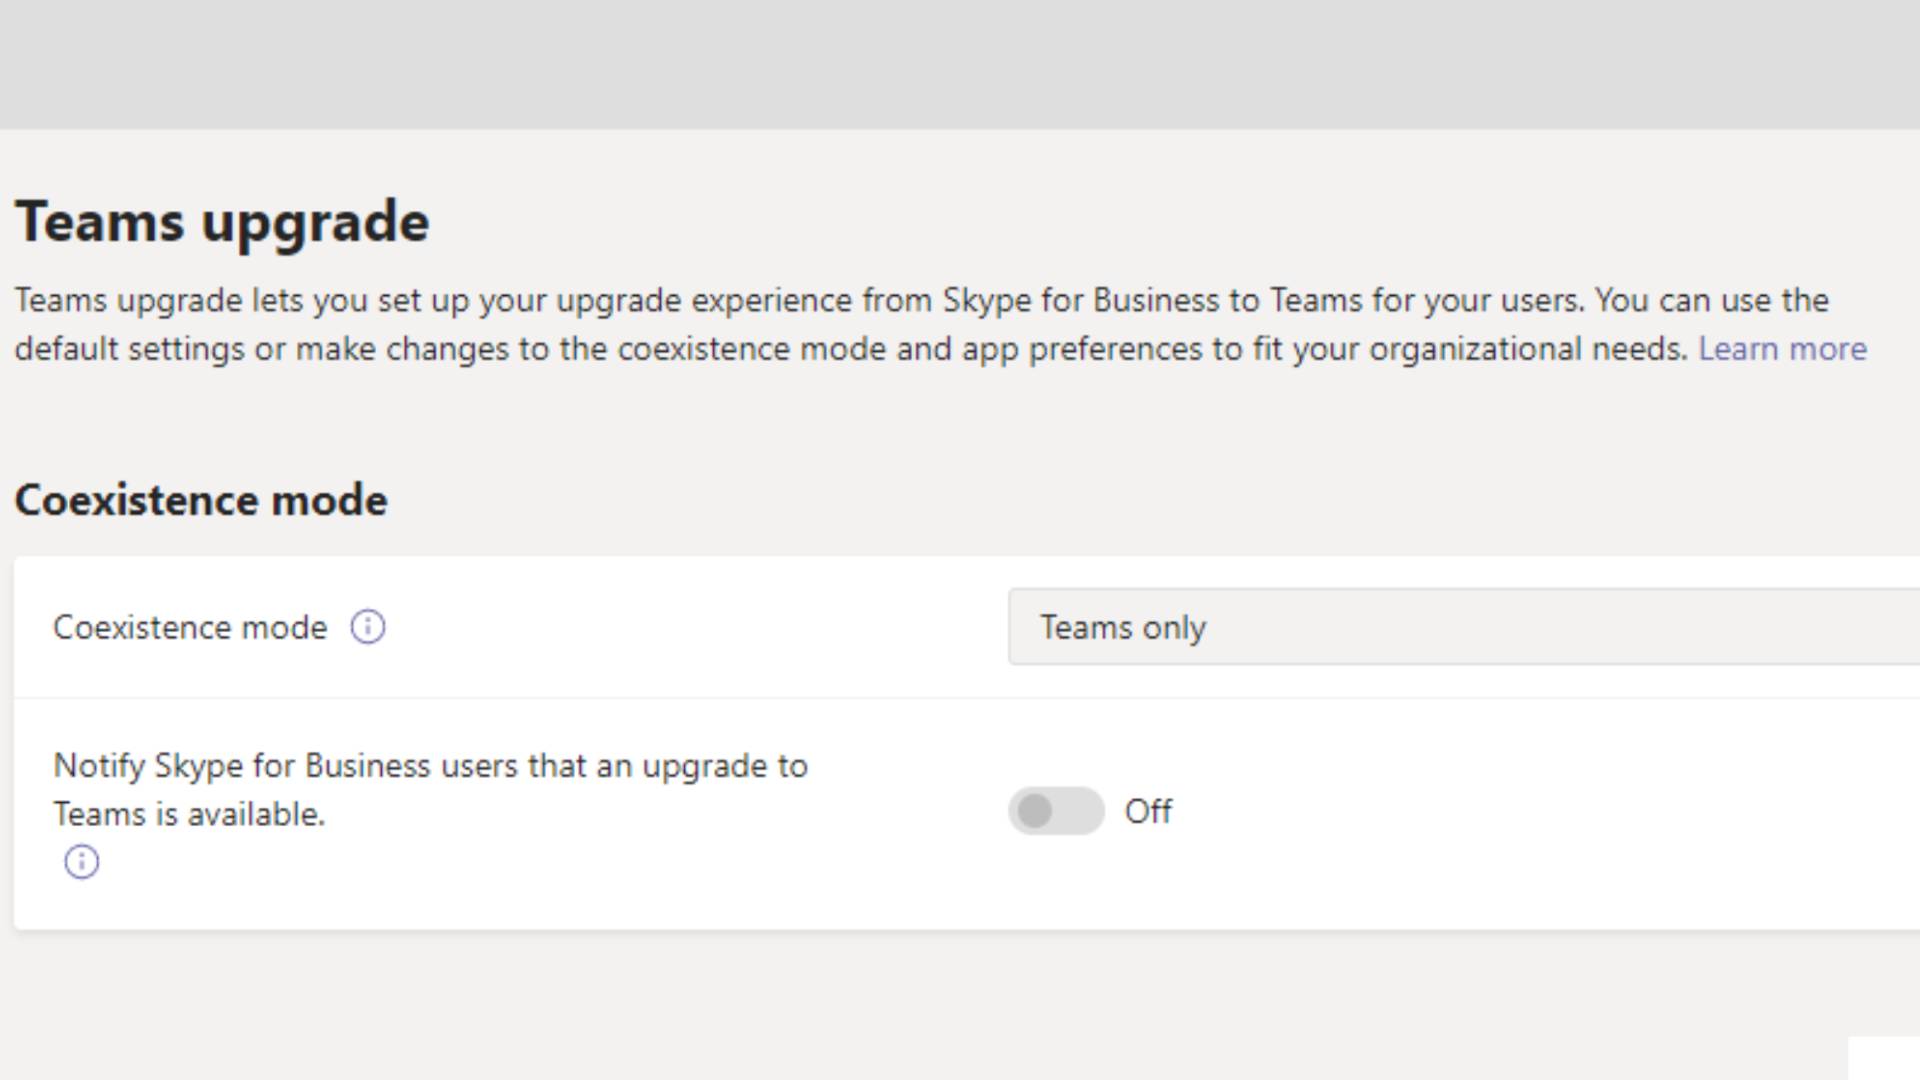Click the Coexistence mode section heading
The image size is (1920, 1080).
tap(201, 500)
